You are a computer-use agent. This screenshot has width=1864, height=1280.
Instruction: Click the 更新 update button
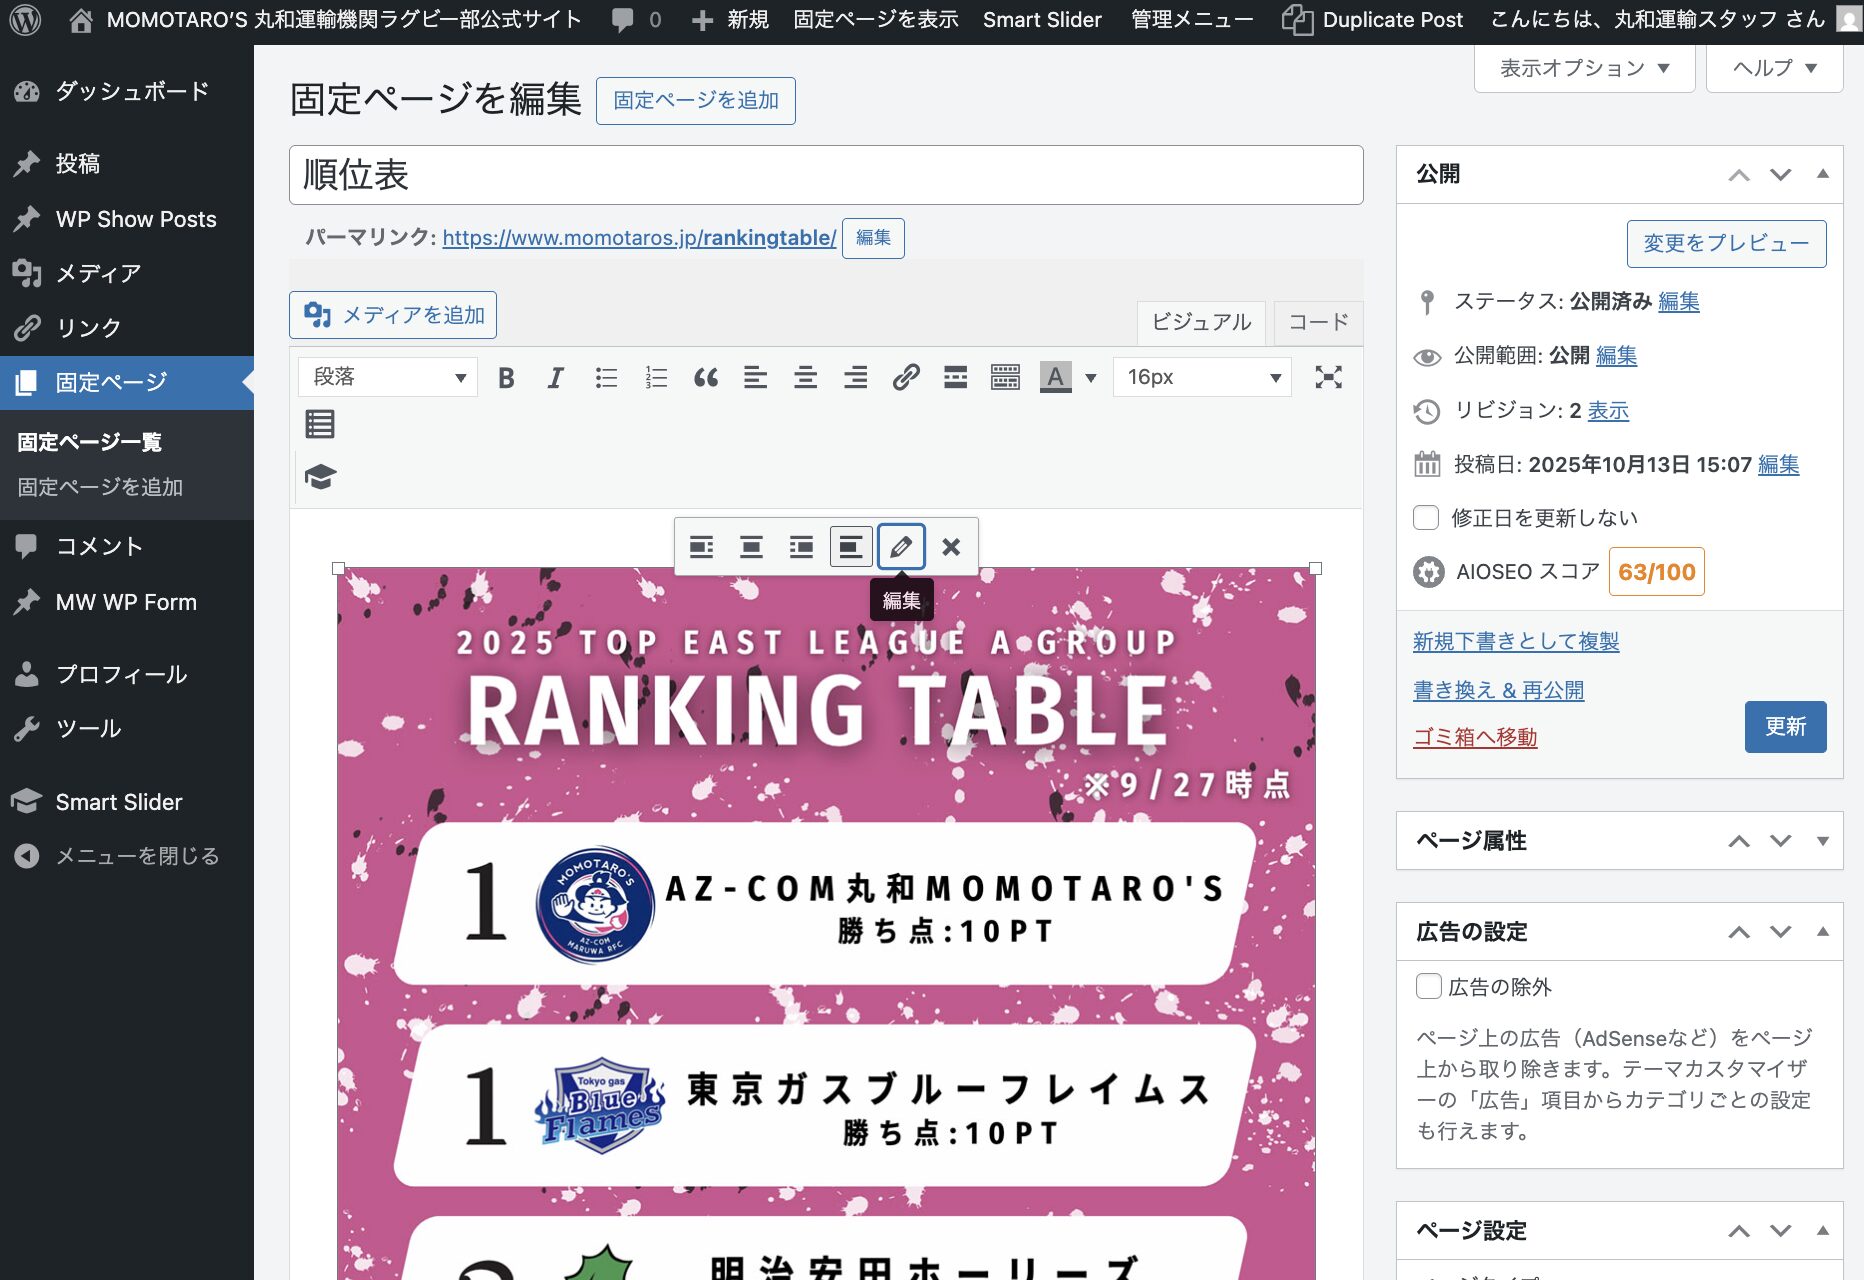tap(1785, 727)
